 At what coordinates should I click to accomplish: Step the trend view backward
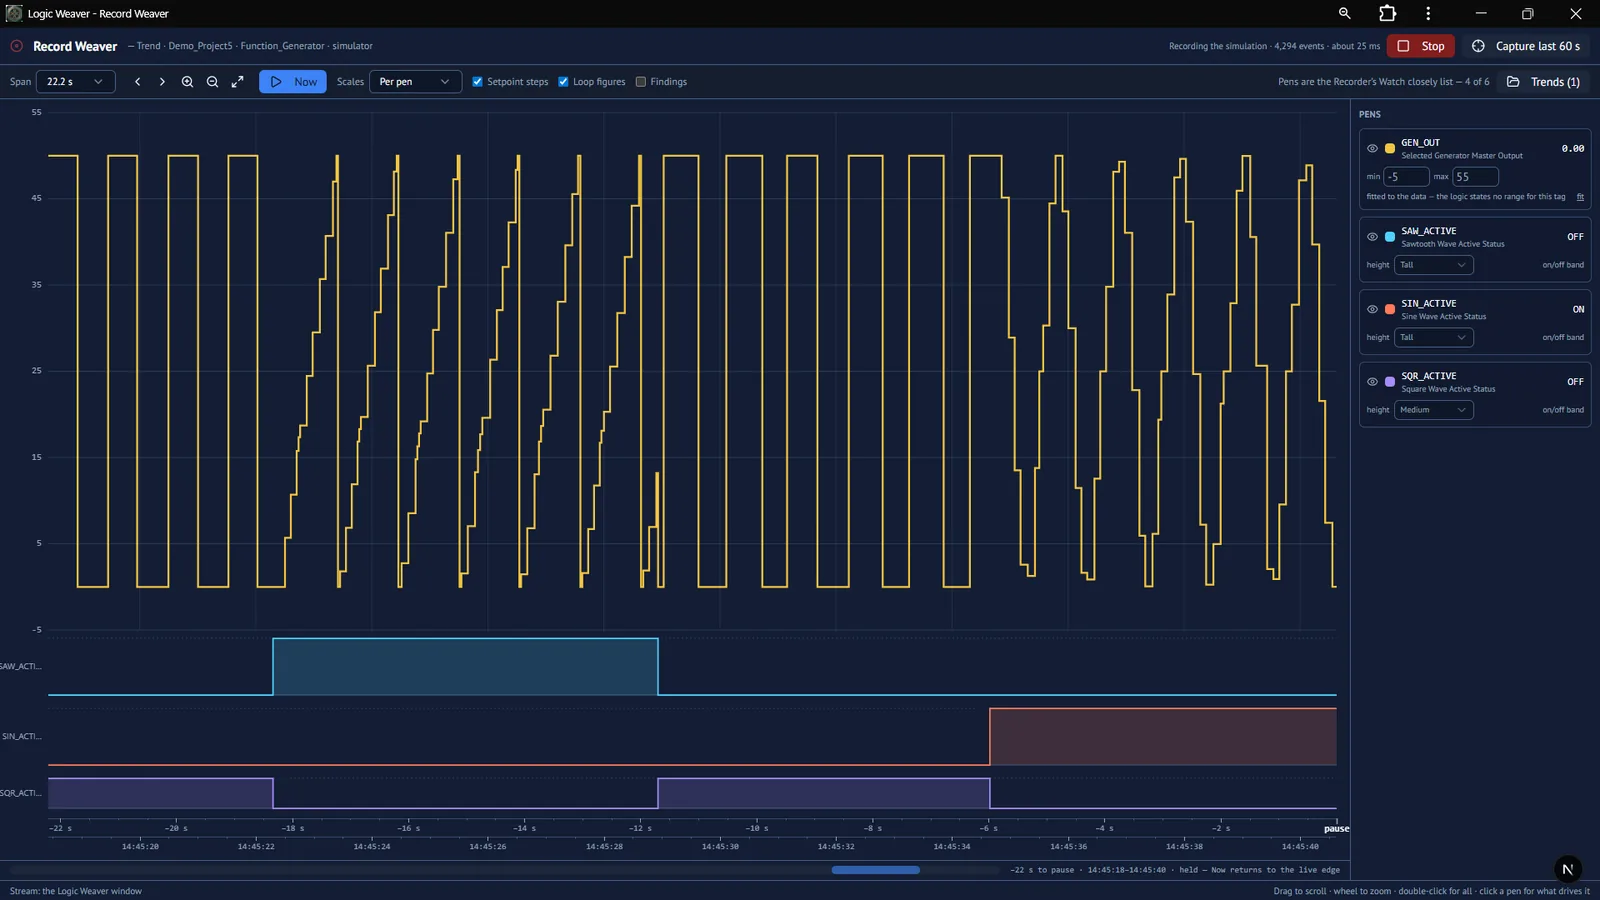137,82
